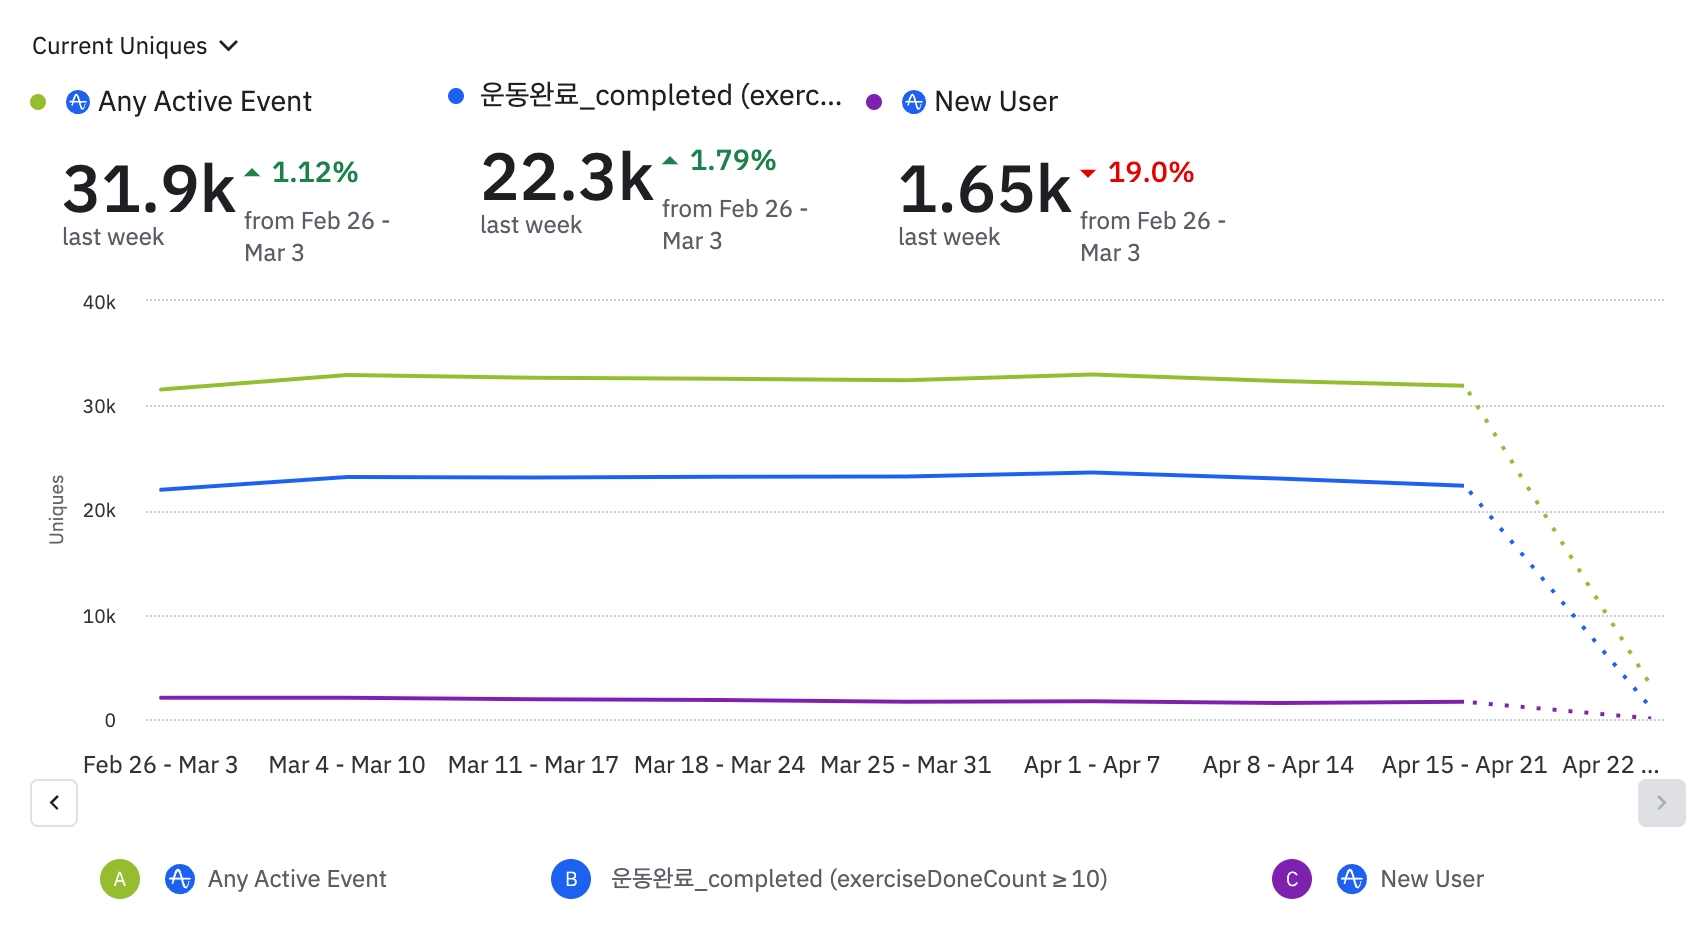This screenshot has width=1706, height=928.
Task: Click the purple dot beside New User header
Action: point(874,102)
